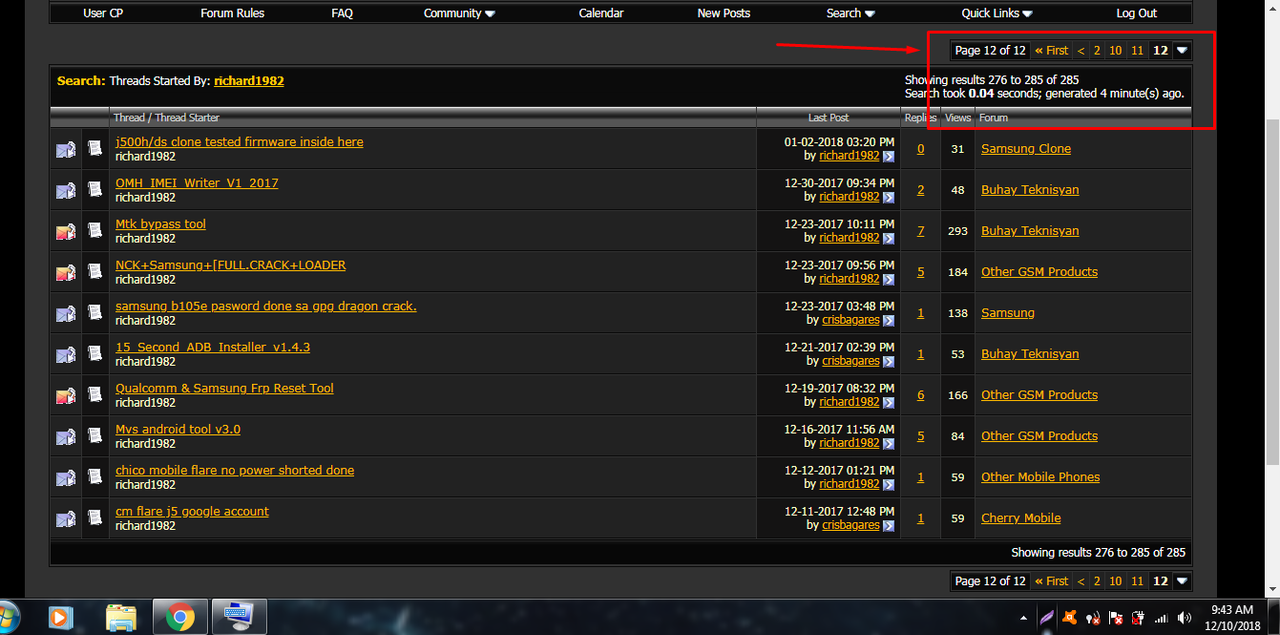Launch Windows Media Player from taskbar

60,617
